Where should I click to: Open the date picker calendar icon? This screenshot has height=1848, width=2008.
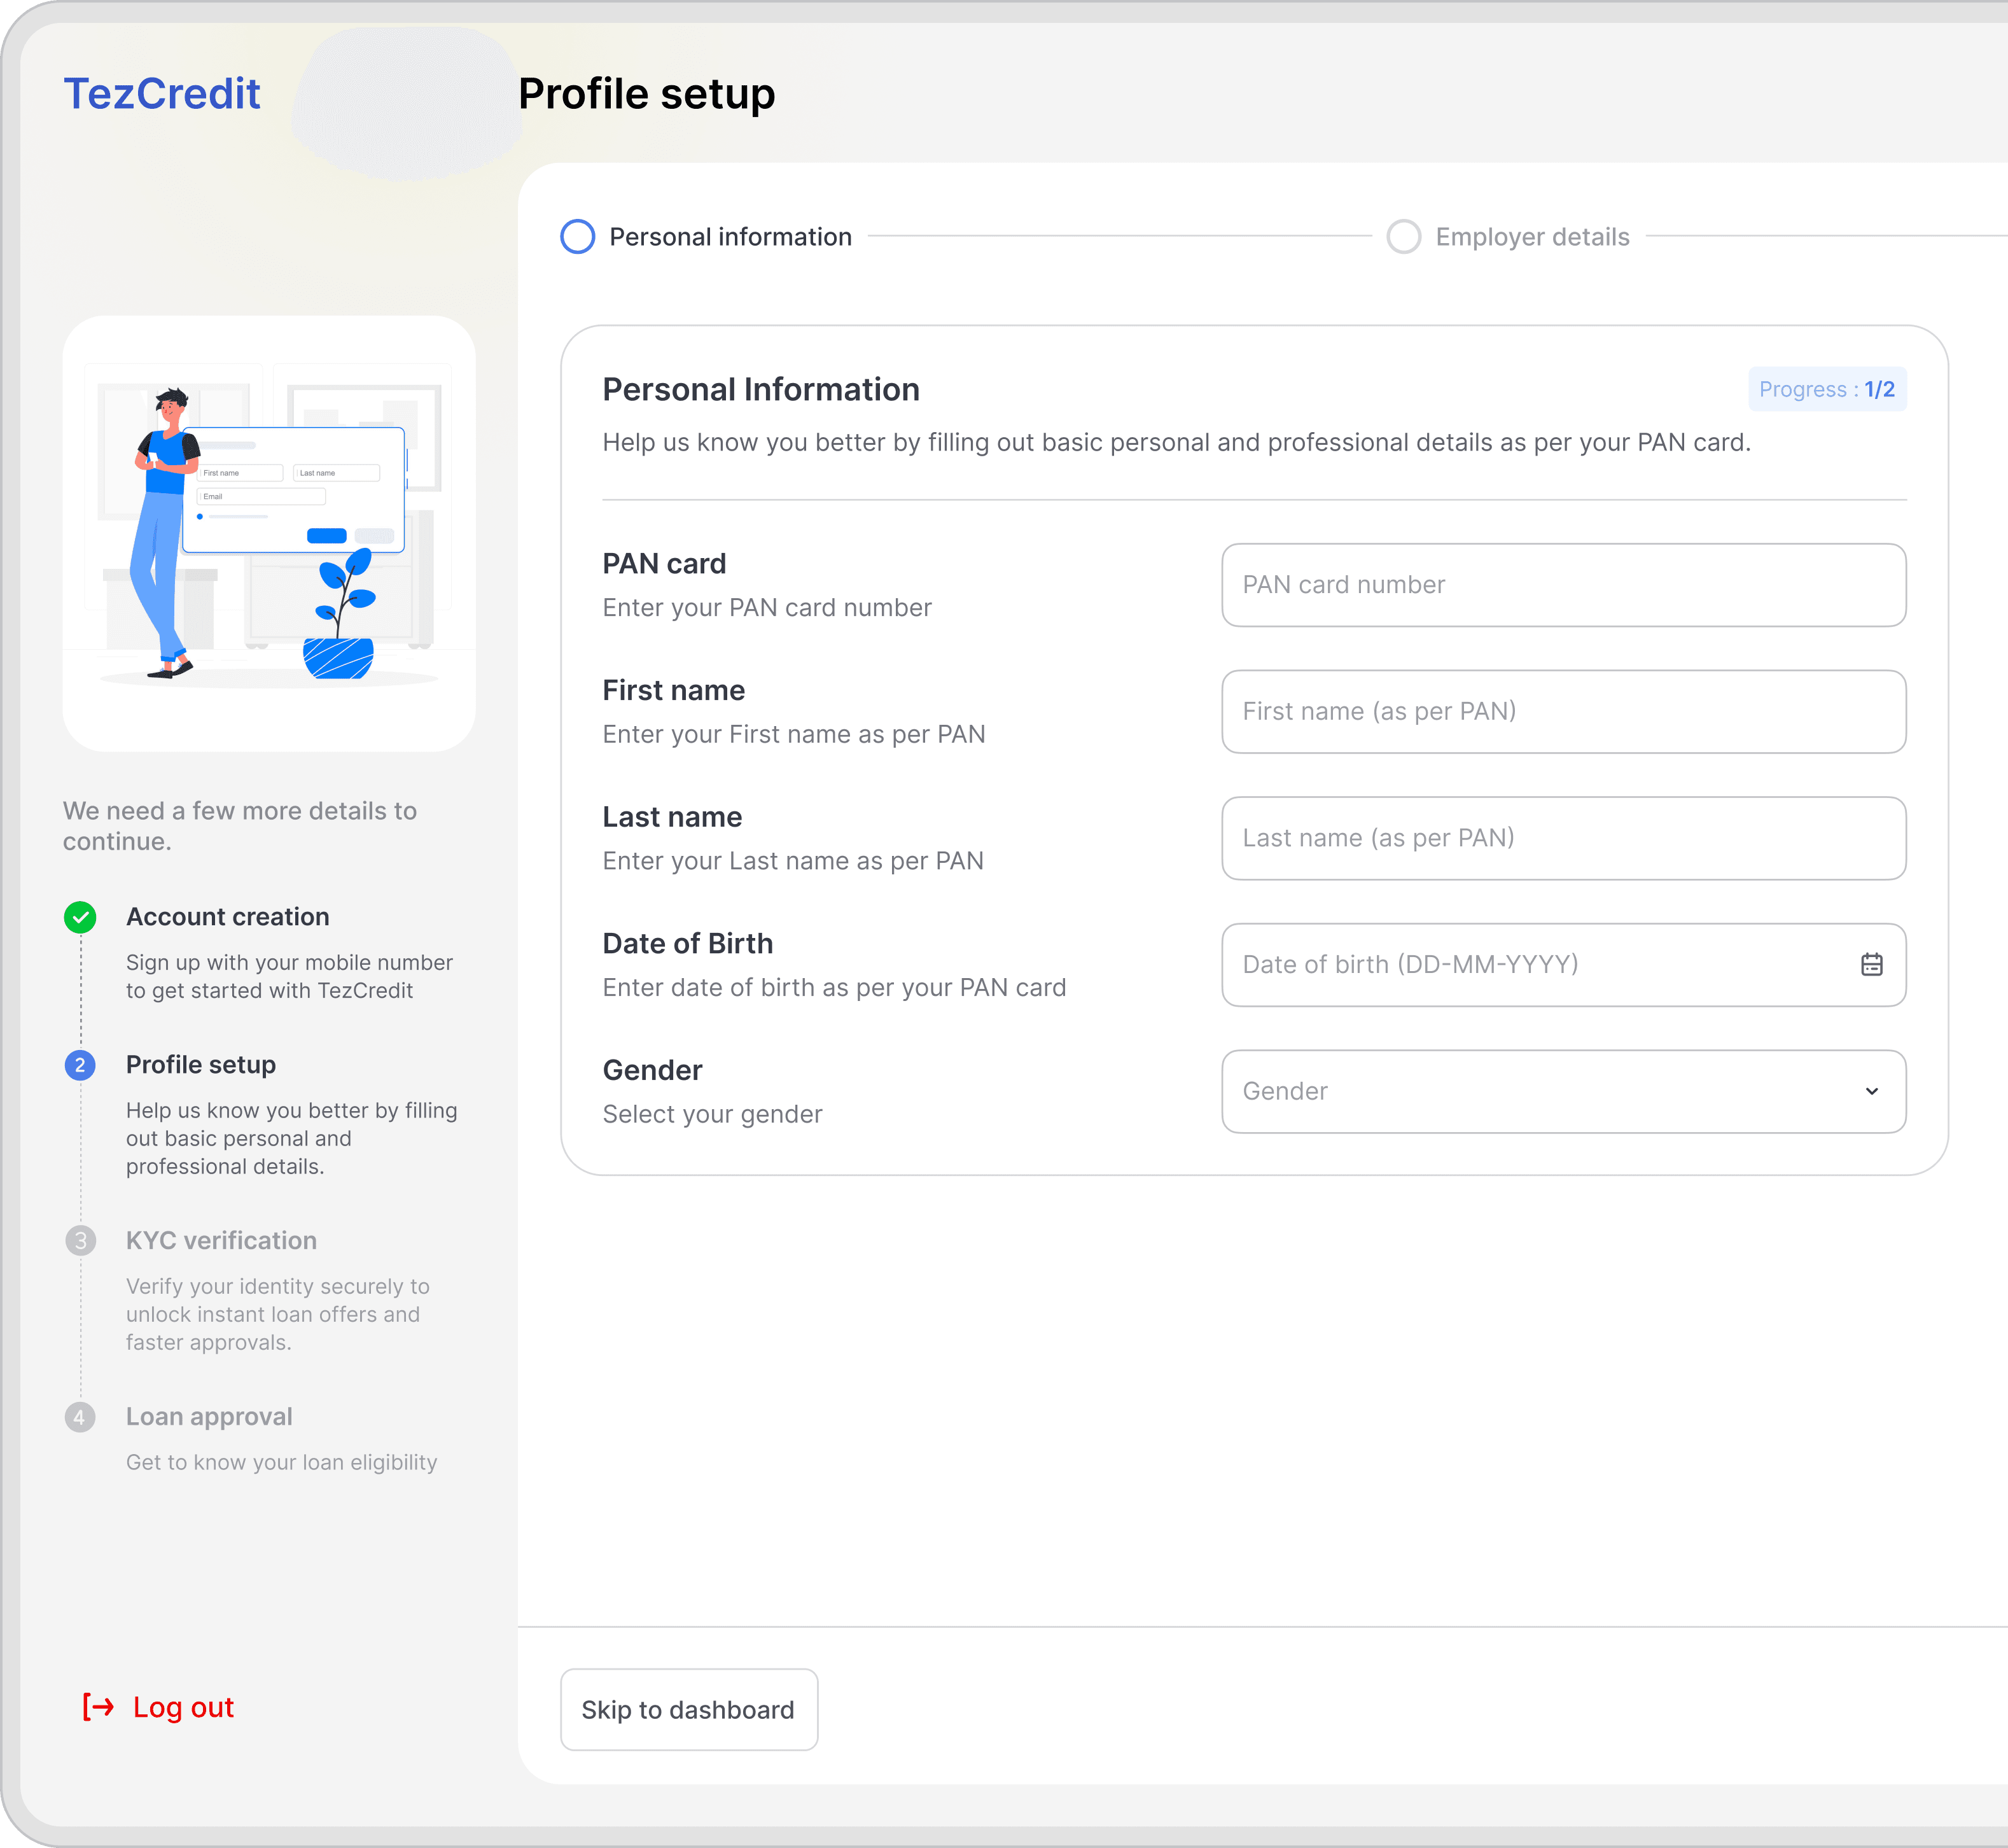1871,964
